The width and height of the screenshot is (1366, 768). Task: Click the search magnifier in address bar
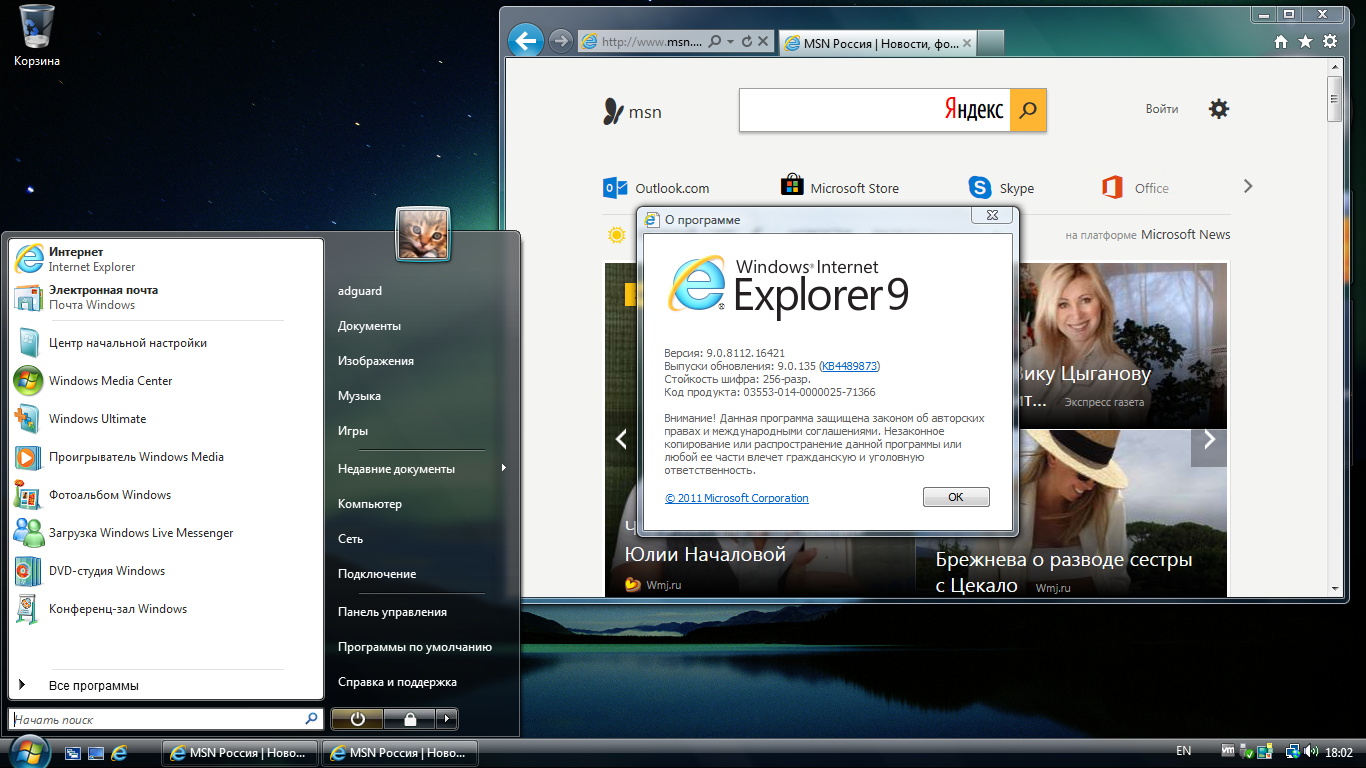[714, 42]
